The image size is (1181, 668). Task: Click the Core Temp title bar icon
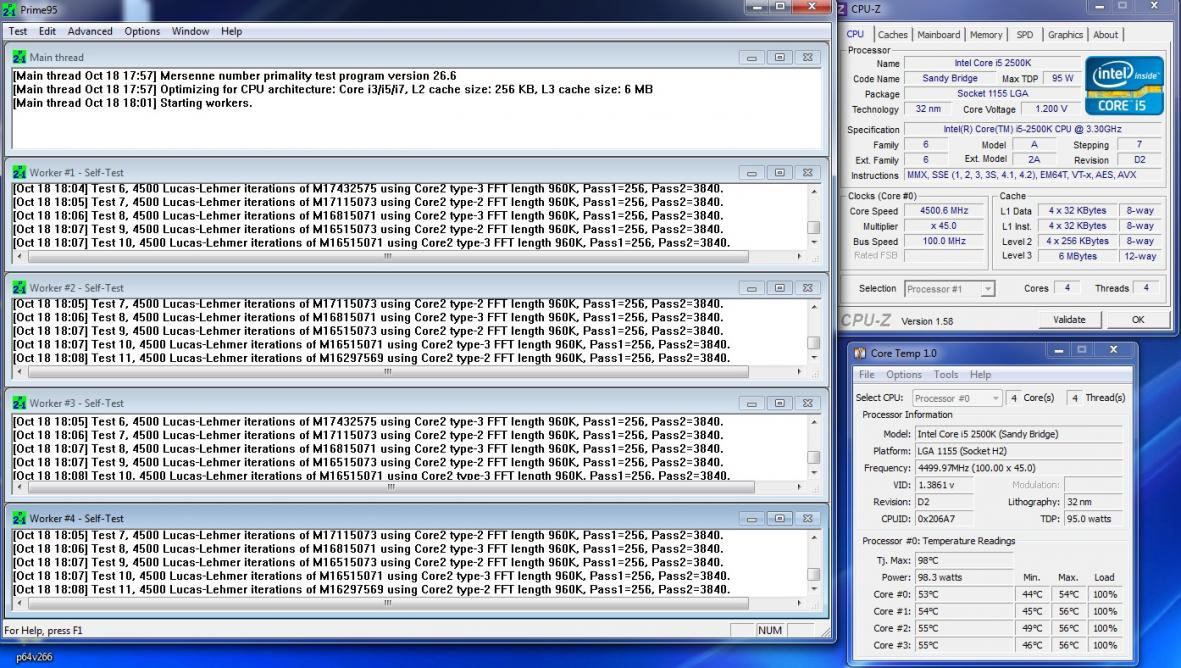tap(860, 353)
